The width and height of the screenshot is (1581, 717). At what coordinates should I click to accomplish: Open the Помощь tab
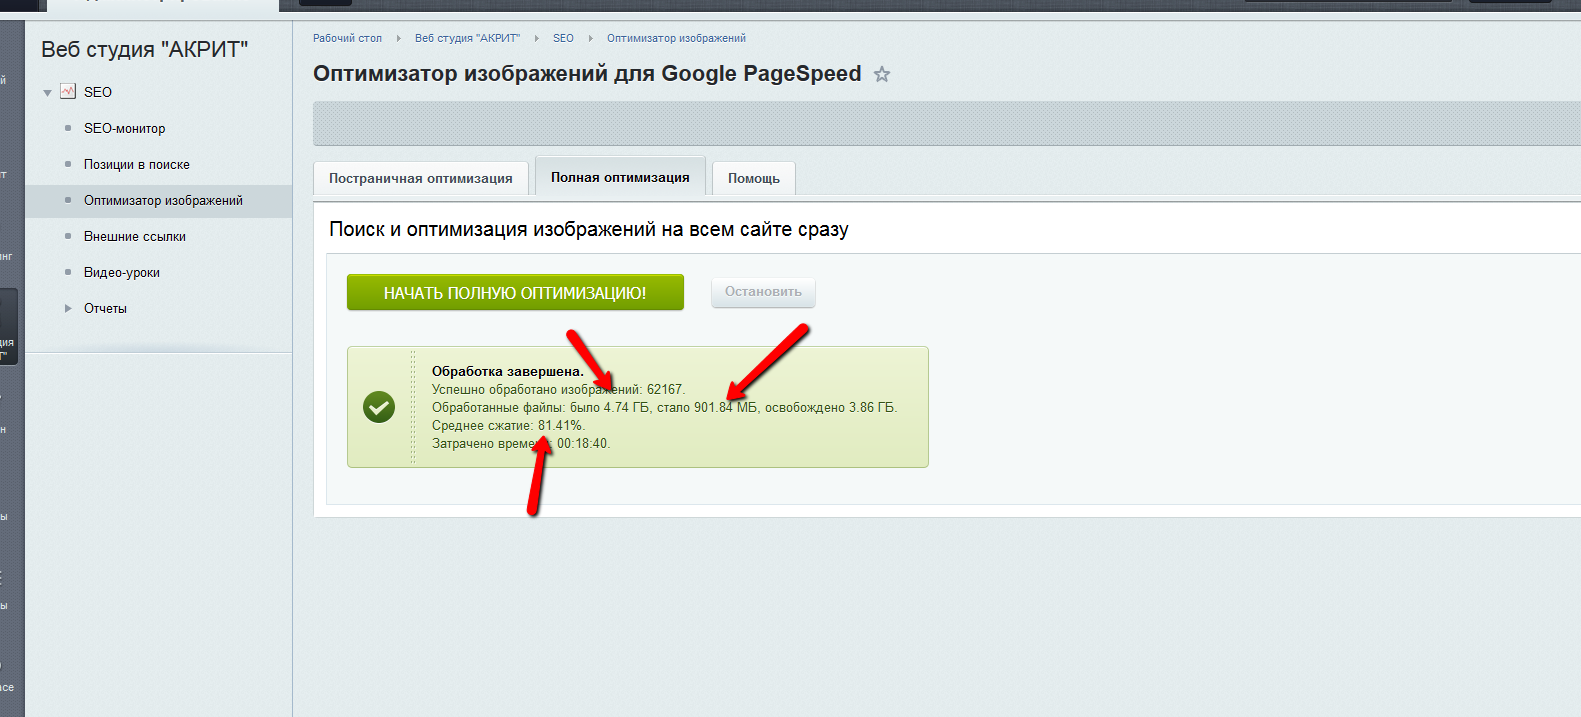(x=753, y=178)
